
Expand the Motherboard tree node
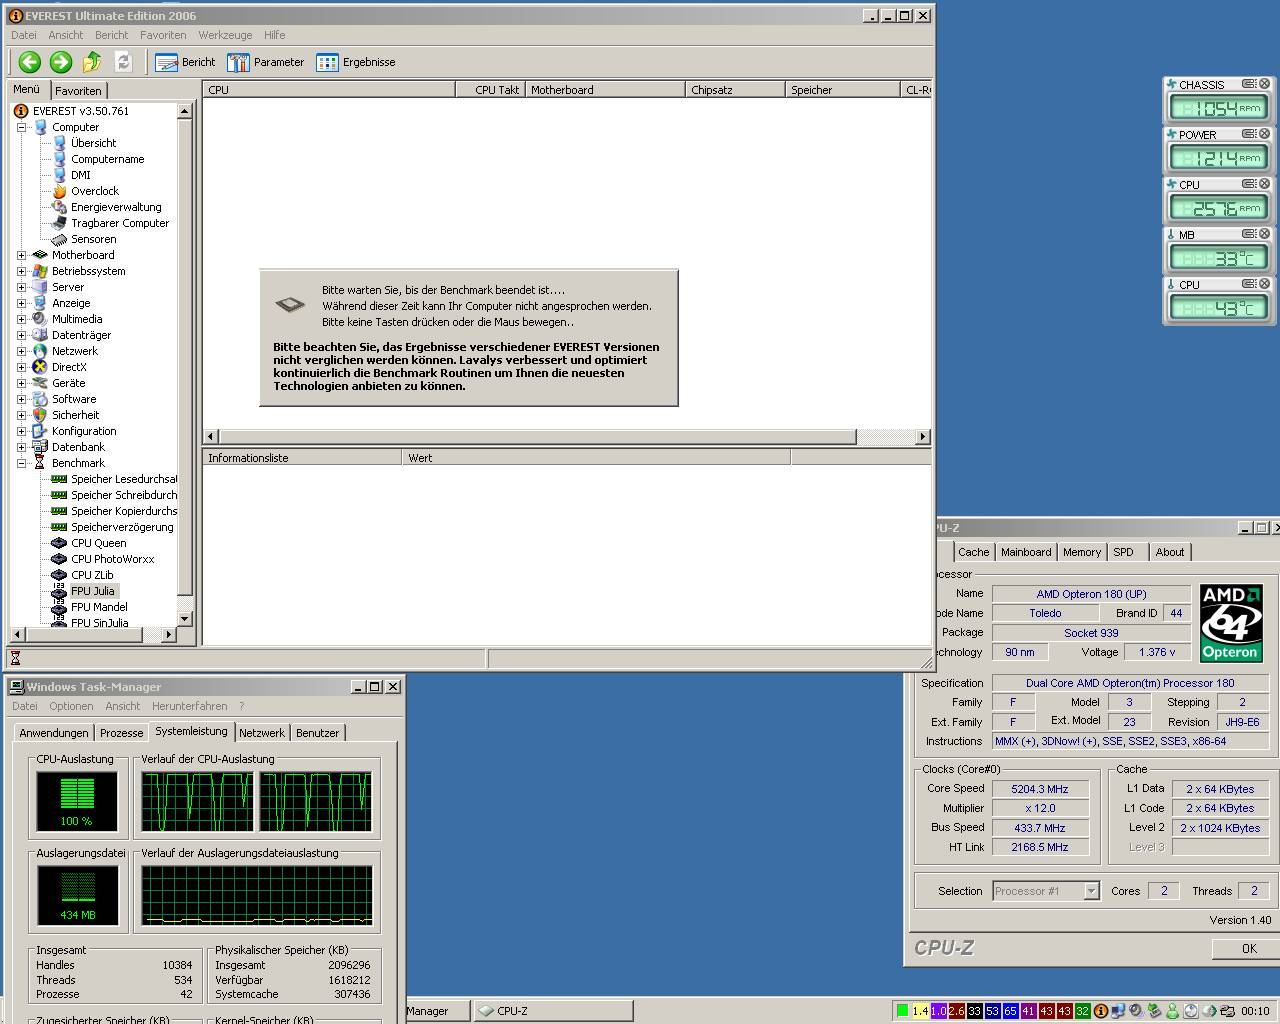(21, 255)
